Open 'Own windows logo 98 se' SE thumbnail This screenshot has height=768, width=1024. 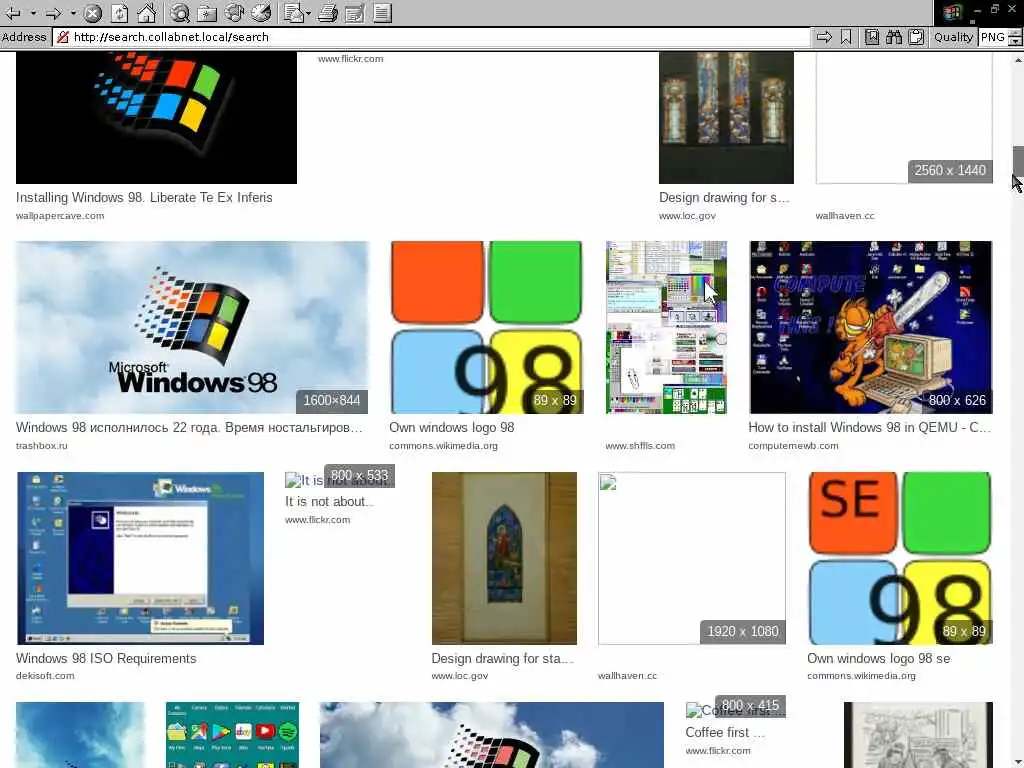pos(900,558)
